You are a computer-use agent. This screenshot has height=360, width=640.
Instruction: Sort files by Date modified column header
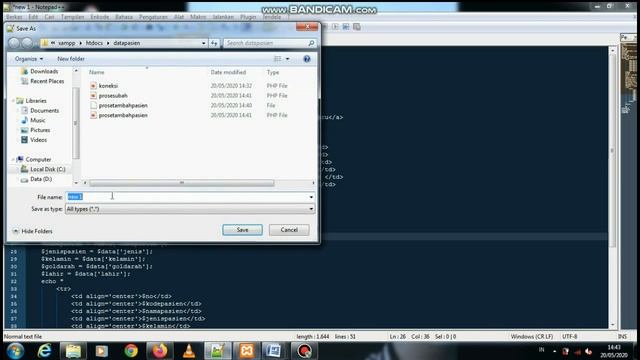click(228, 72)
